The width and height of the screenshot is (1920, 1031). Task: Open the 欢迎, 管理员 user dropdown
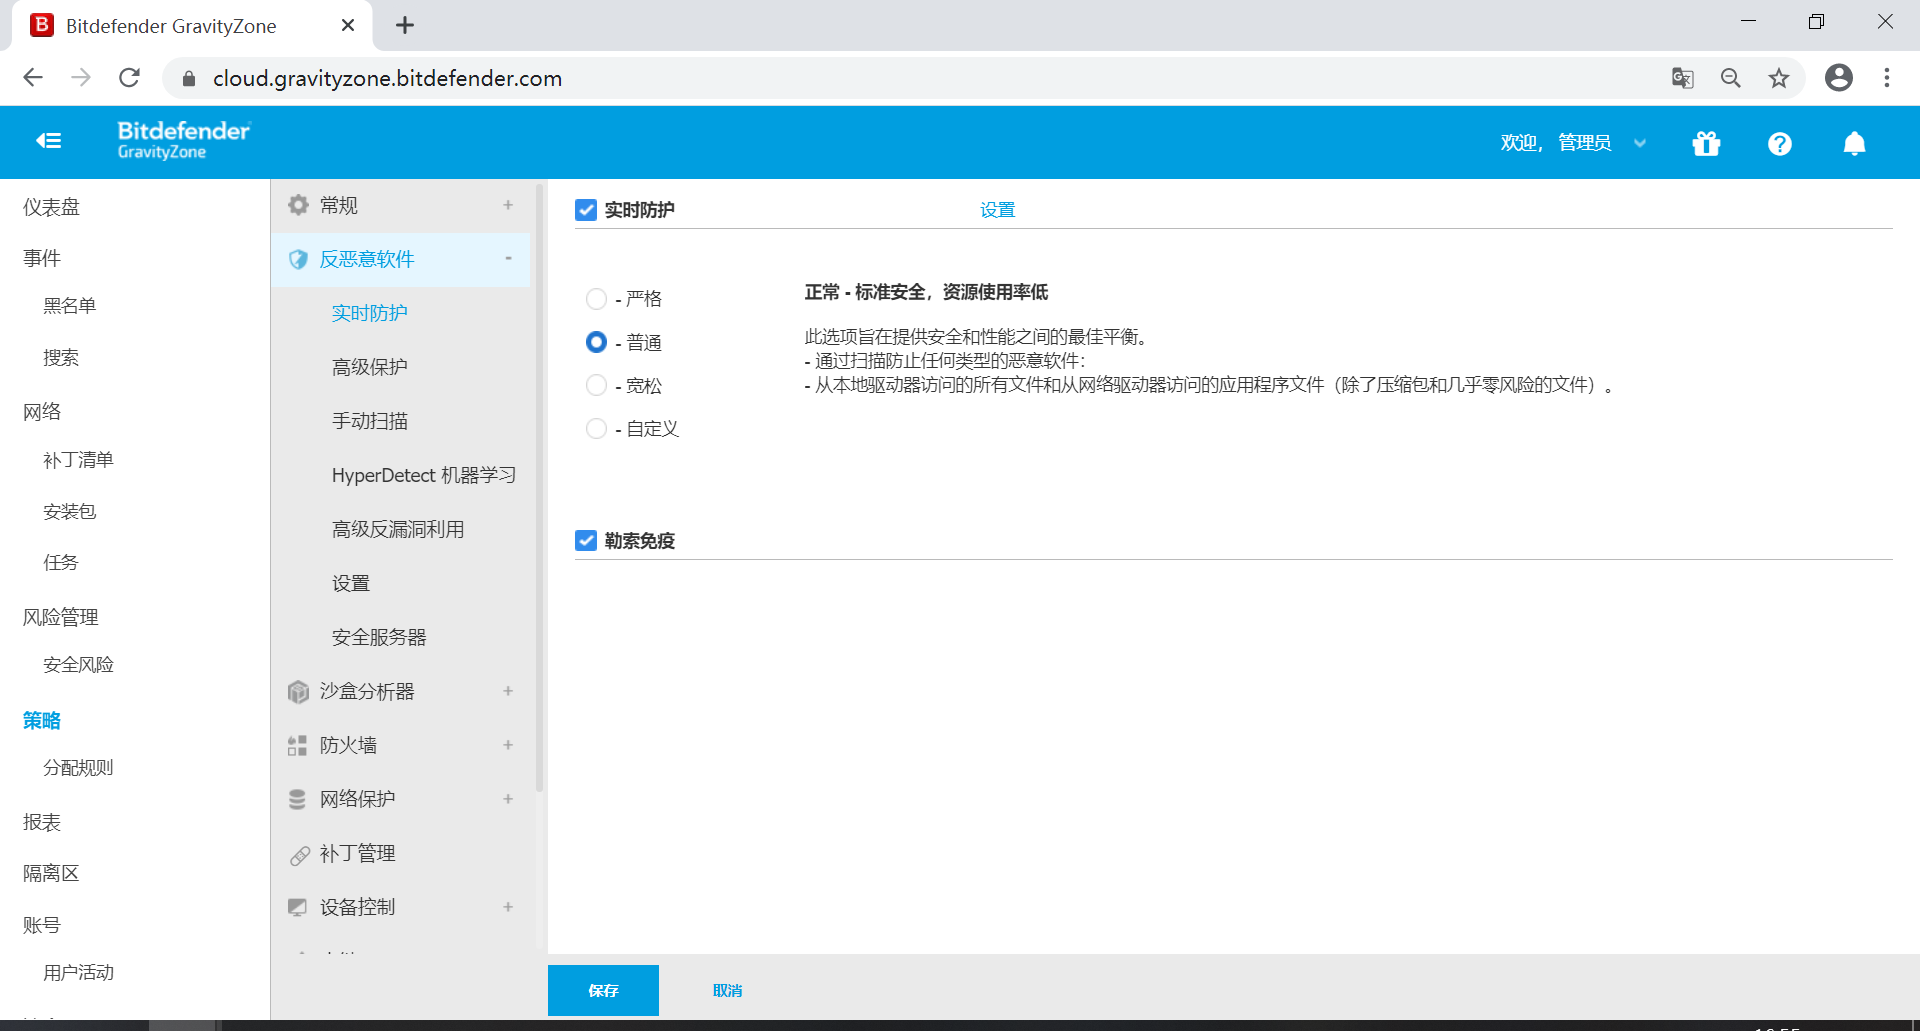pyautogui.click(x=1573, y=143)
